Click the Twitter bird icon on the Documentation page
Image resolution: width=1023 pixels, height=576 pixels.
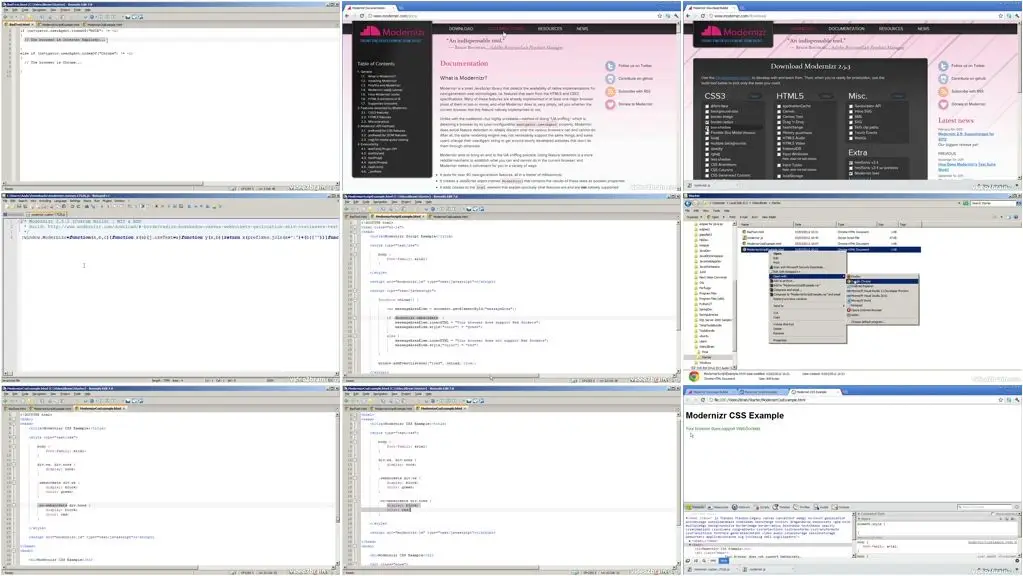point(610,66)
